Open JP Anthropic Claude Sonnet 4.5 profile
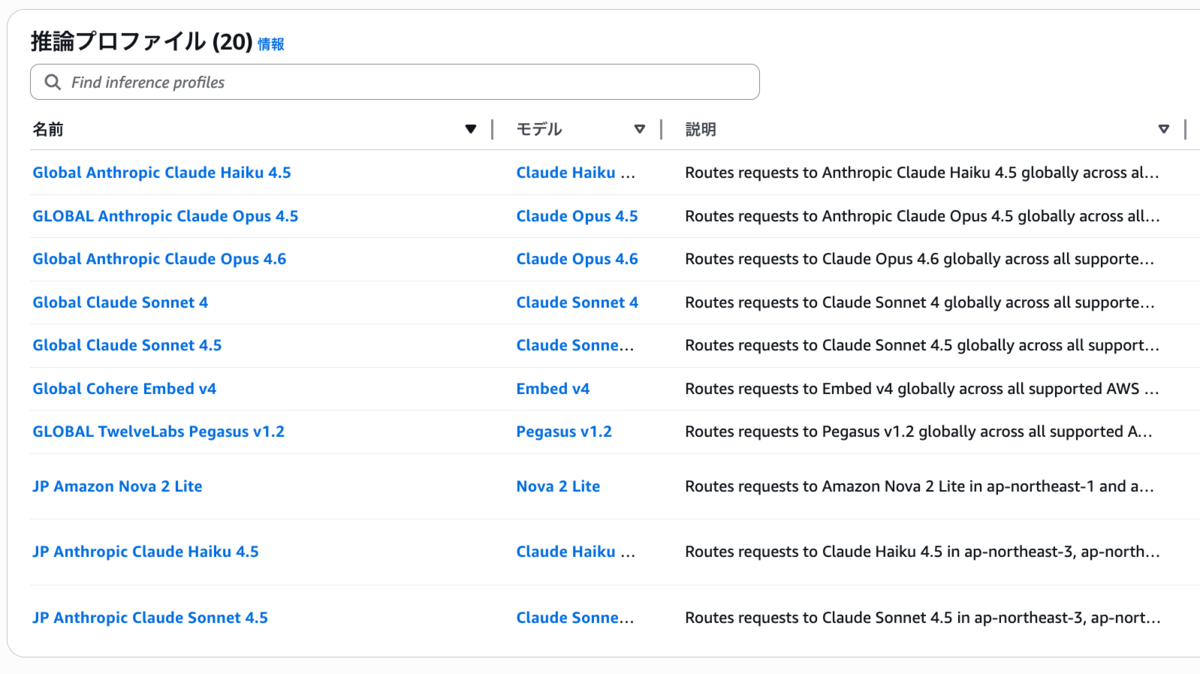The width and height of the screenshot is (1200, 674). 150,617
